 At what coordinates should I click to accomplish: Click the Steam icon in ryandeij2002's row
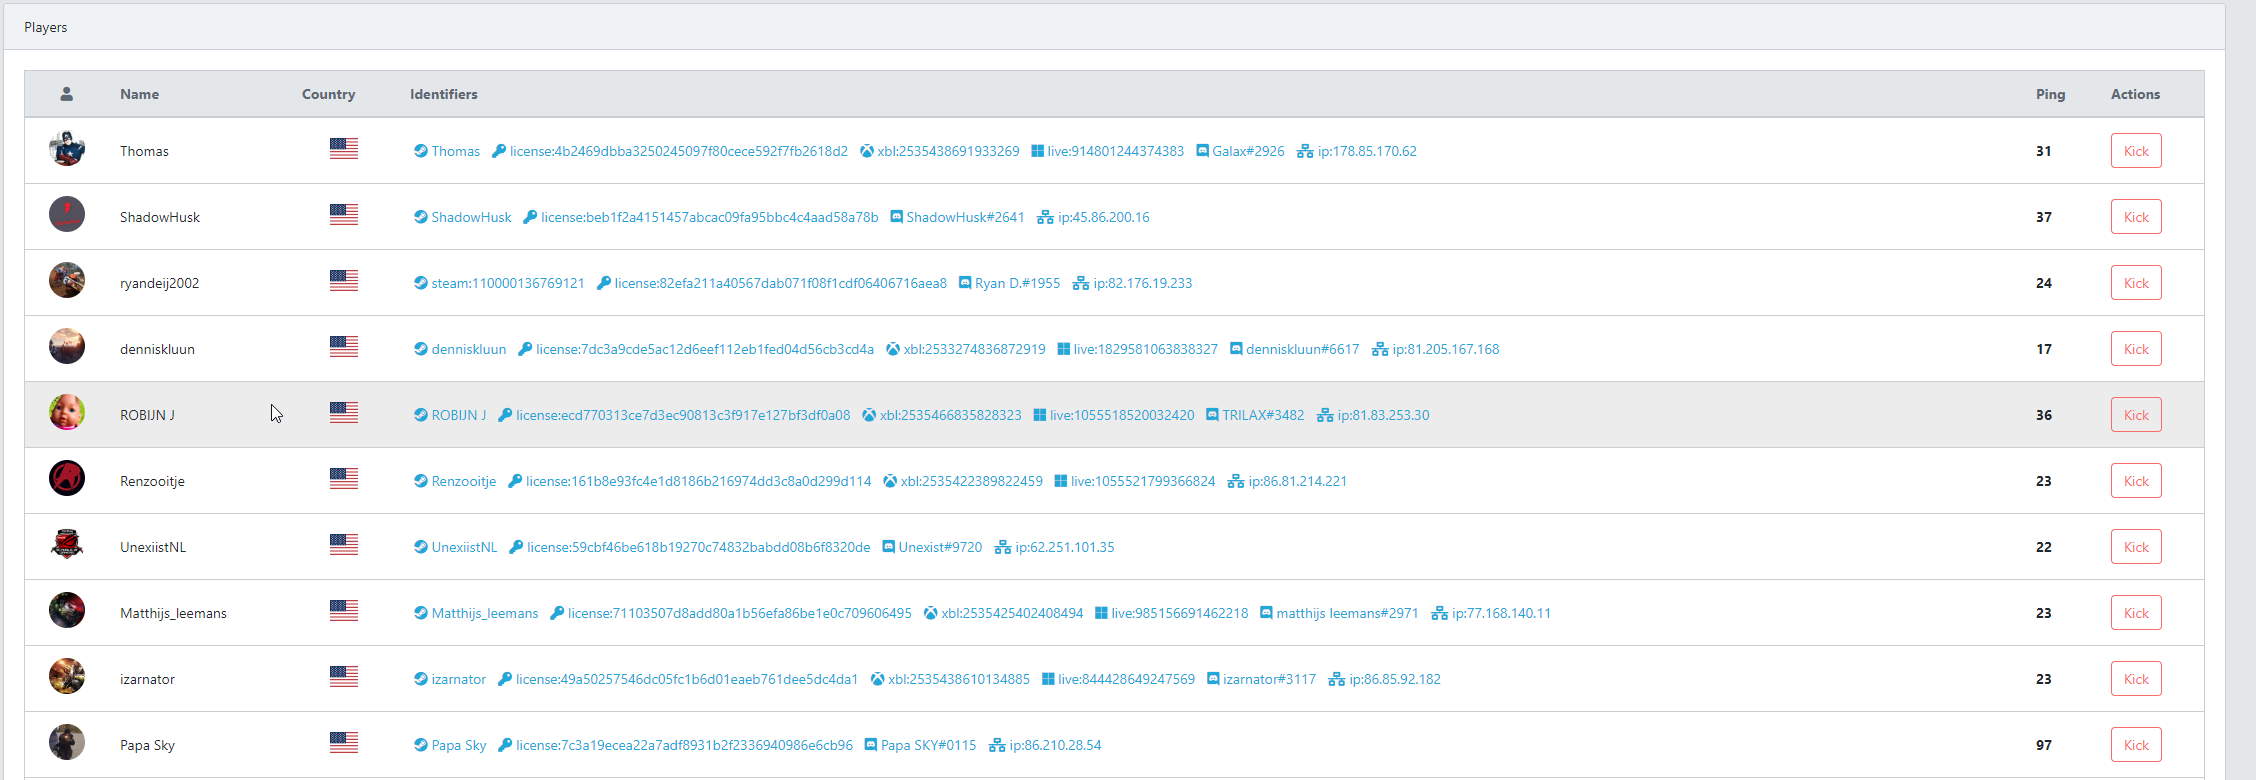(420, 283)
